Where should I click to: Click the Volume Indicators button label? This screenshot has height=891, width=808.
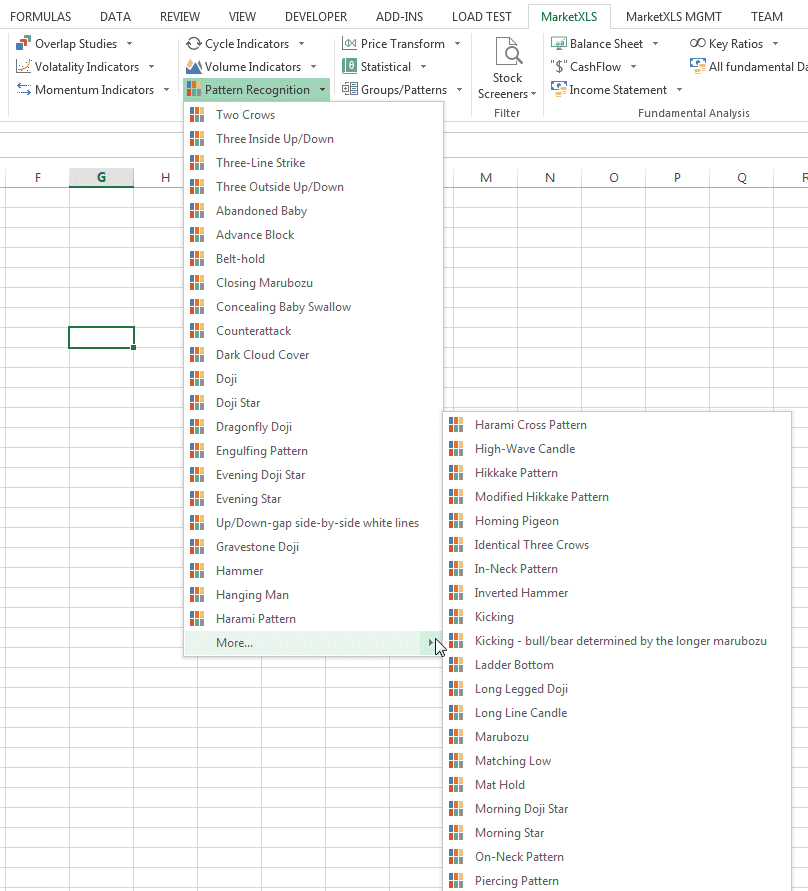pos(253,67)
